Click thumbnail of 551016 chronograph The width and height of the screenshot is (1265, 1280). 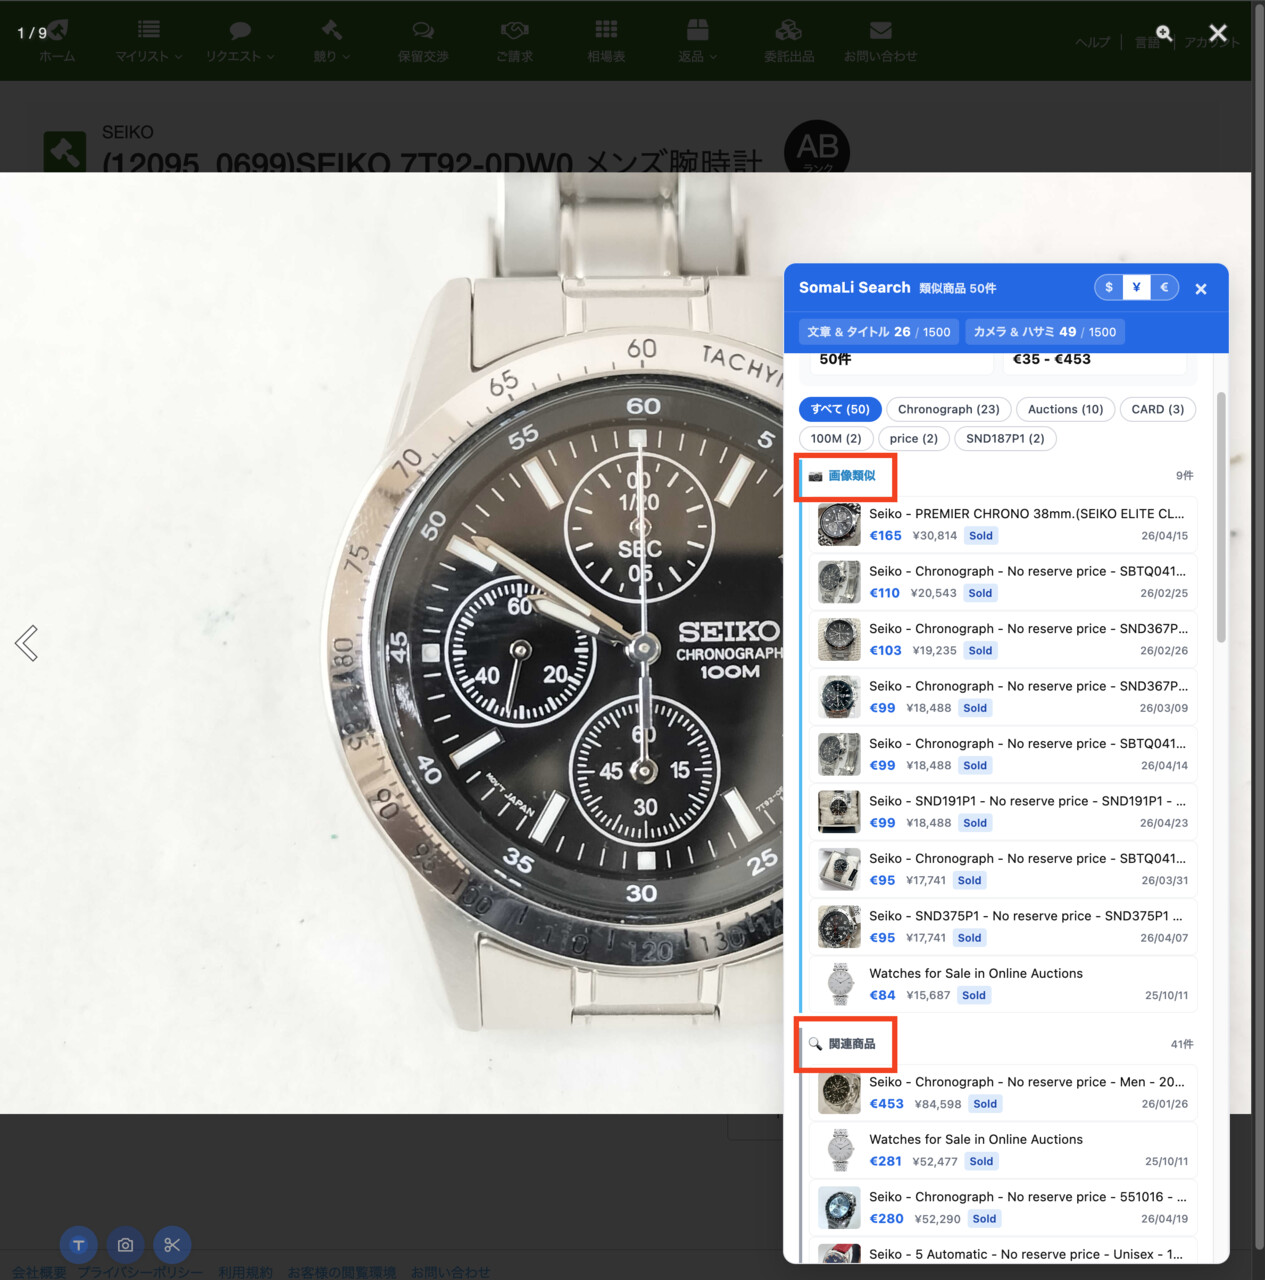(839, 1208)
